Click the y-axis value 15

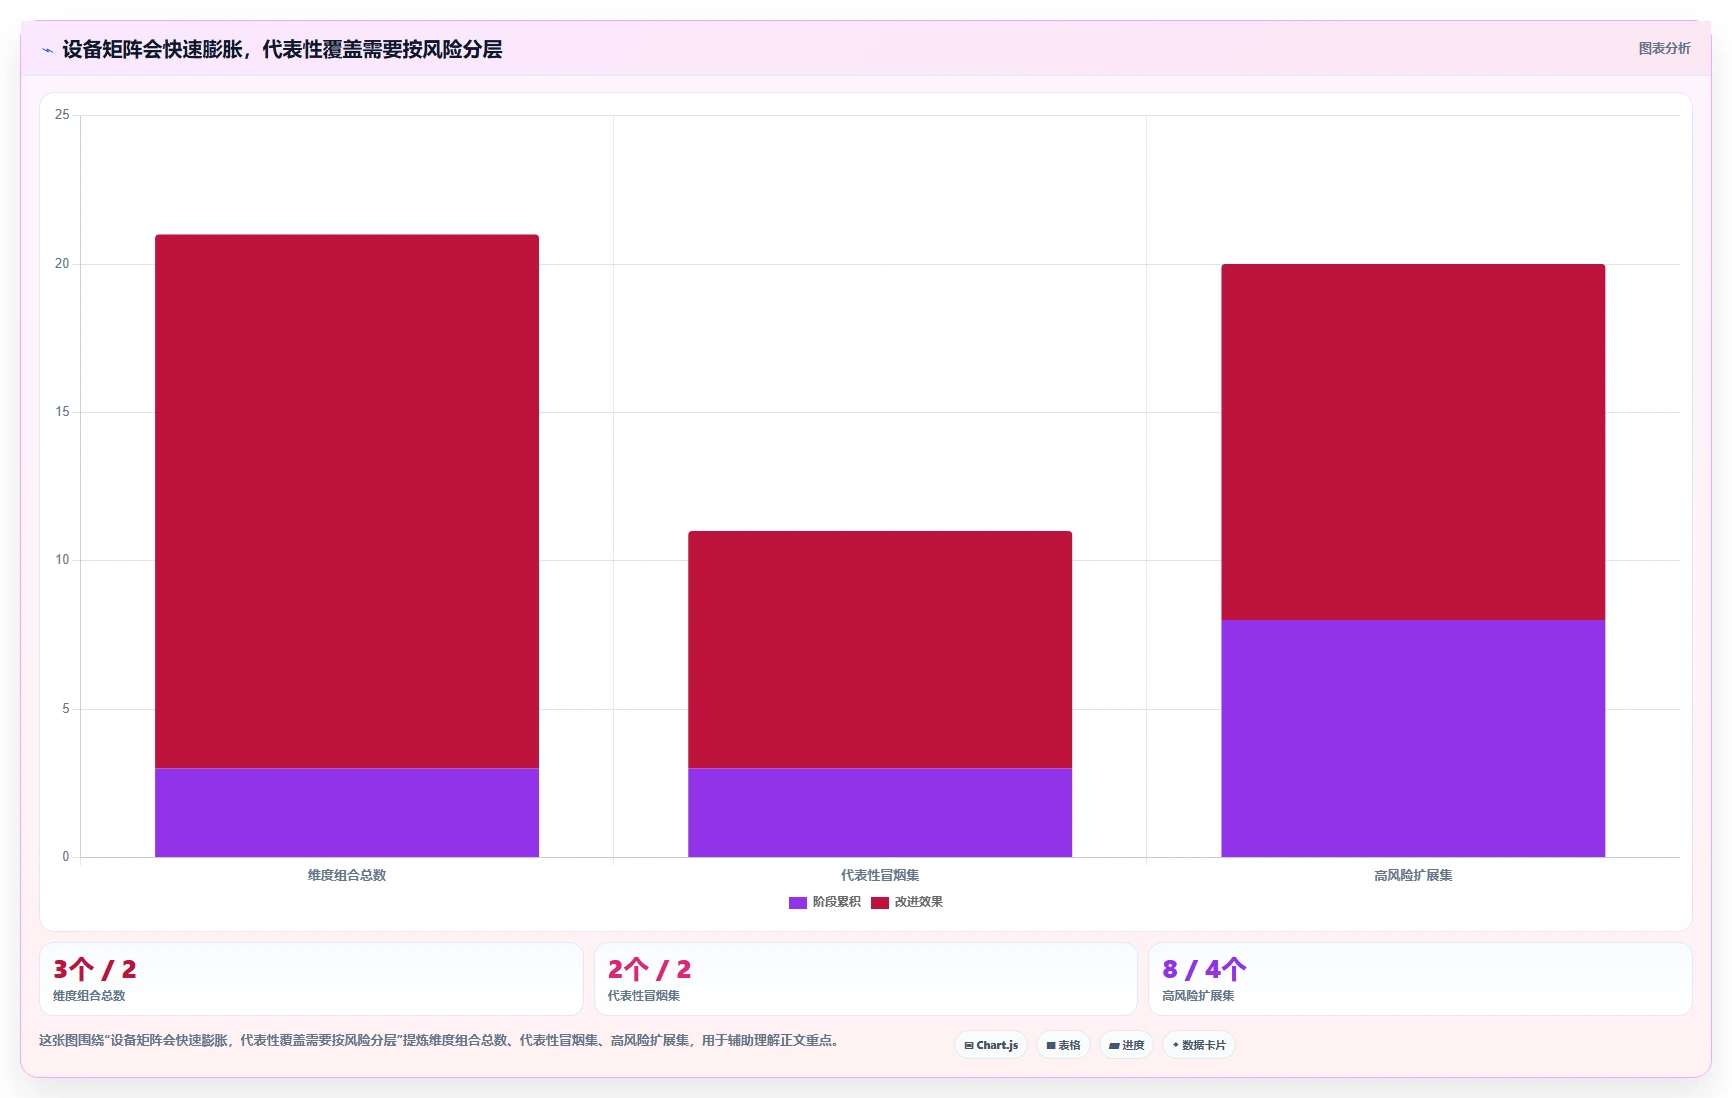click(62, 412)
